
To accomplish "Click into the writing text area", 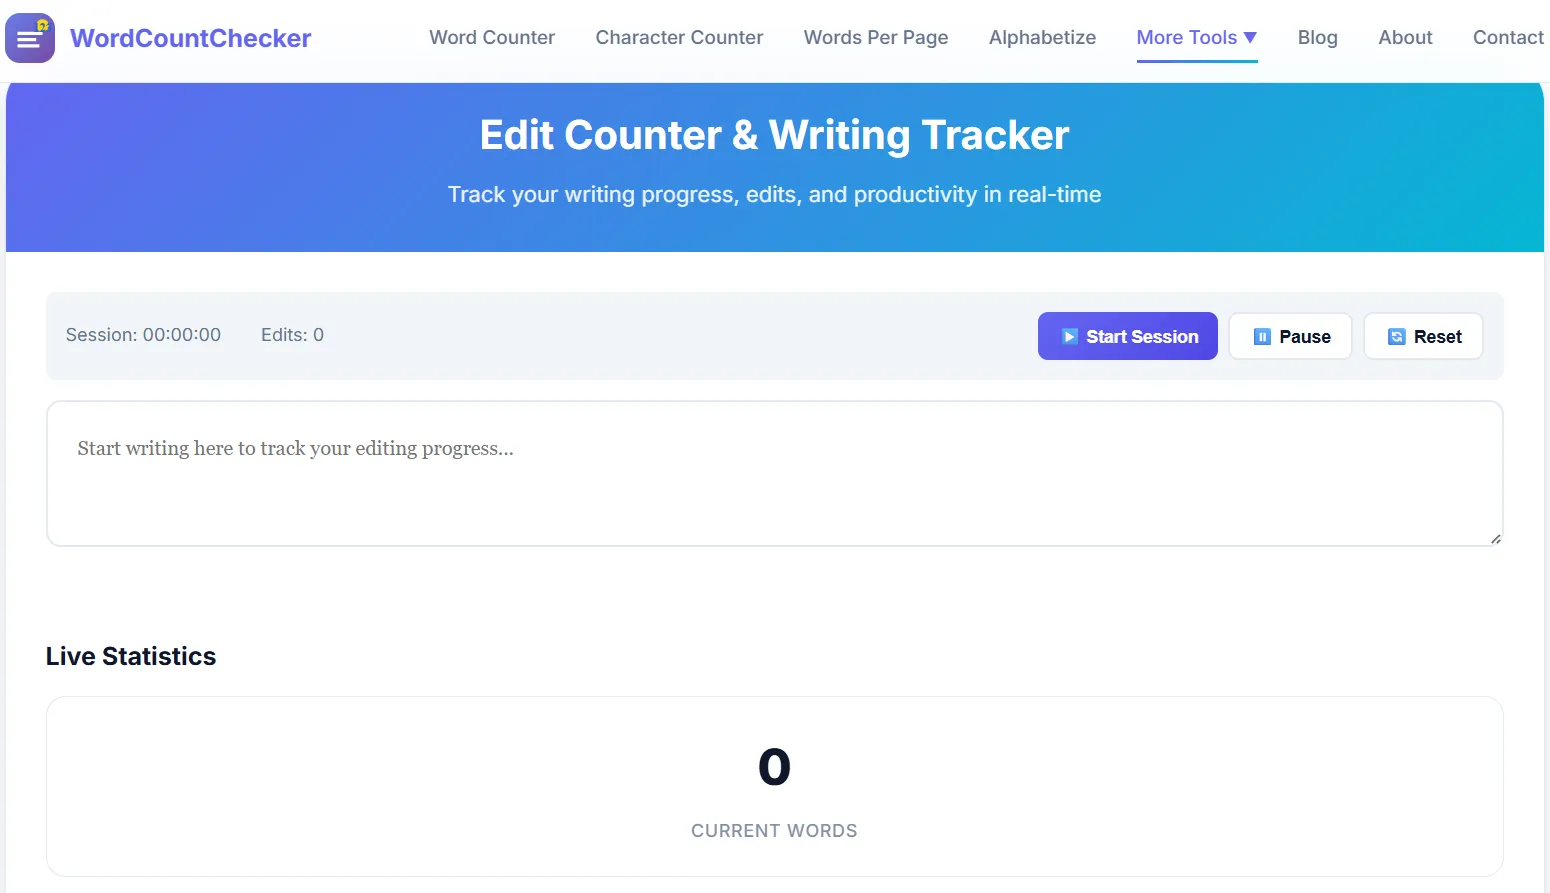I will click(774, 473).
